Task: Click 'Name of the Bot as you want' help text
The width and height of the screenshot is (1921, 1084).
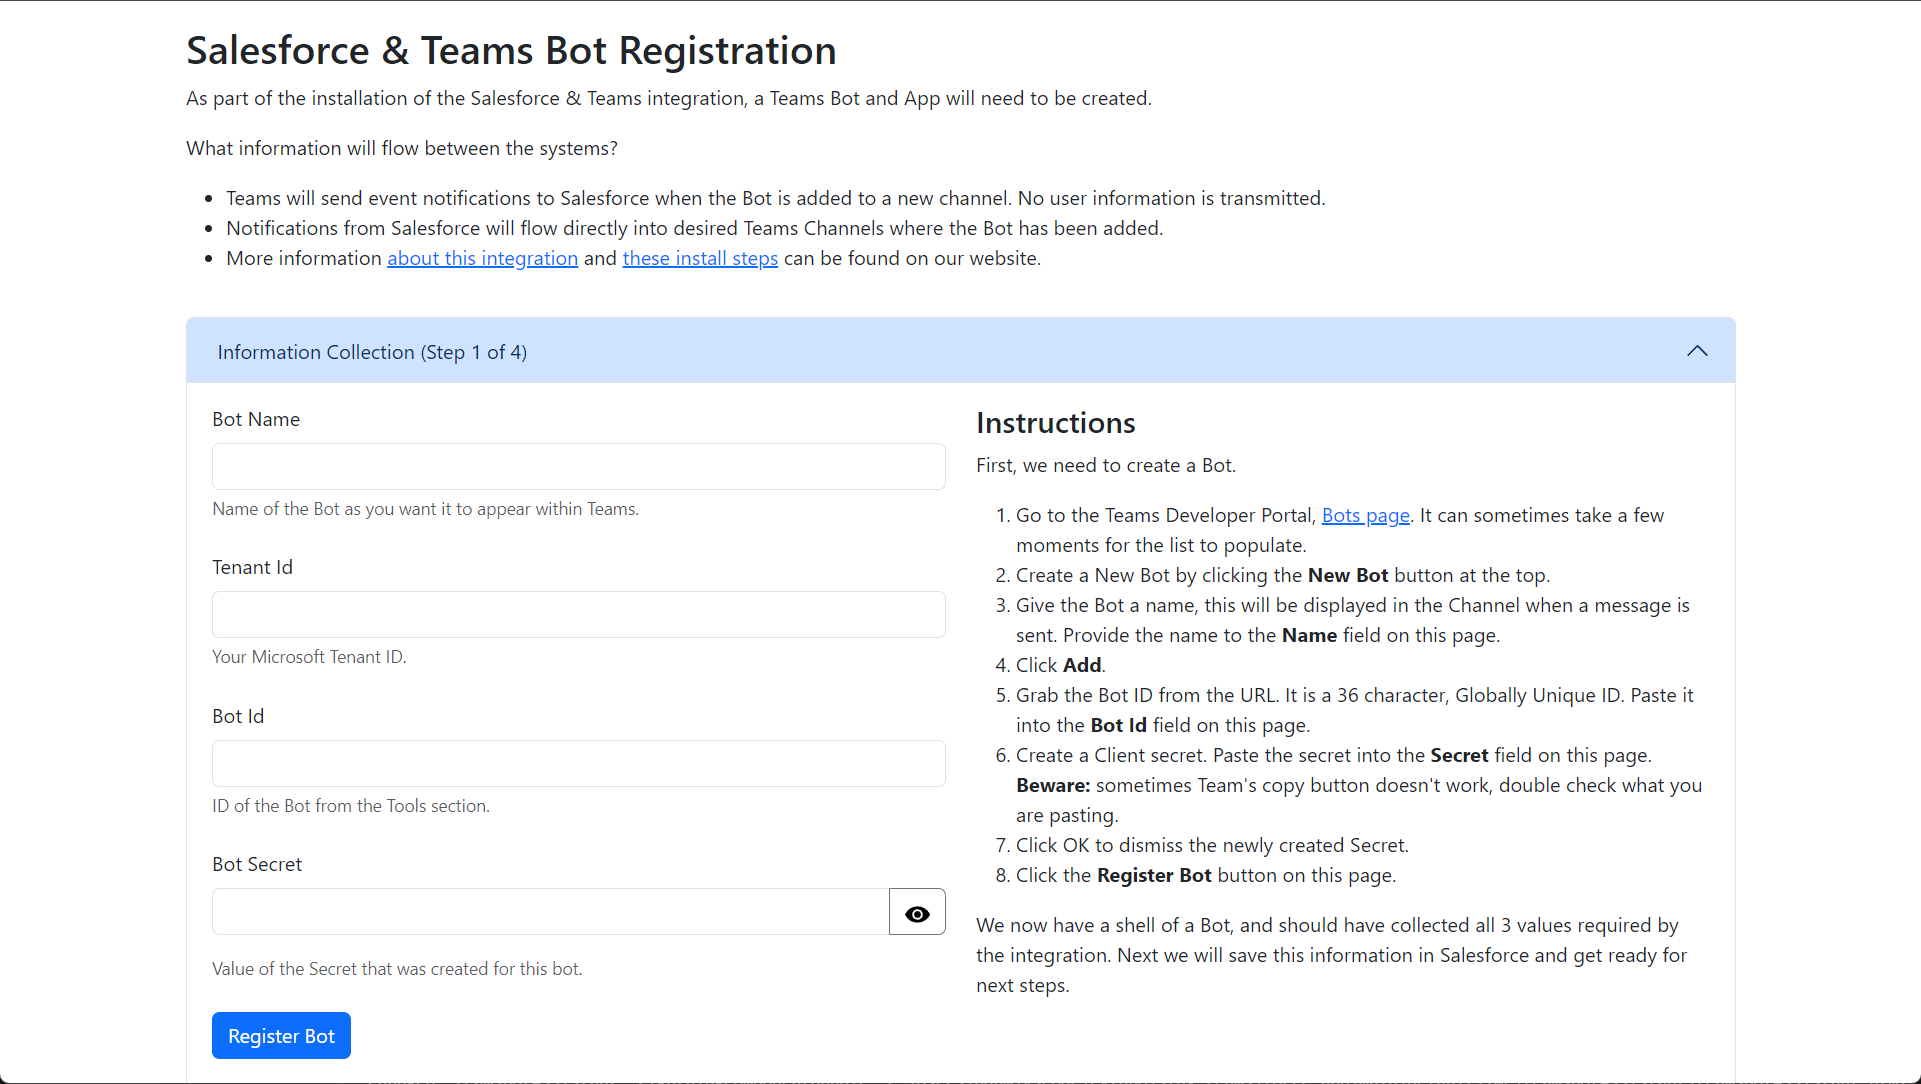Action: click(x=425, y=509)
